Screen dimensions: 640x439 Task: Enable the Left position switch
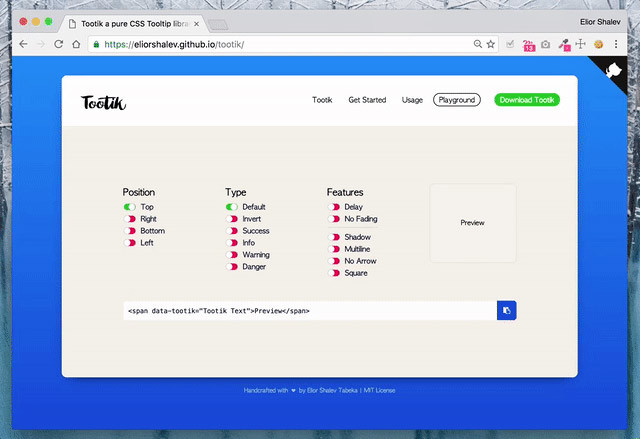pos(129,243)
